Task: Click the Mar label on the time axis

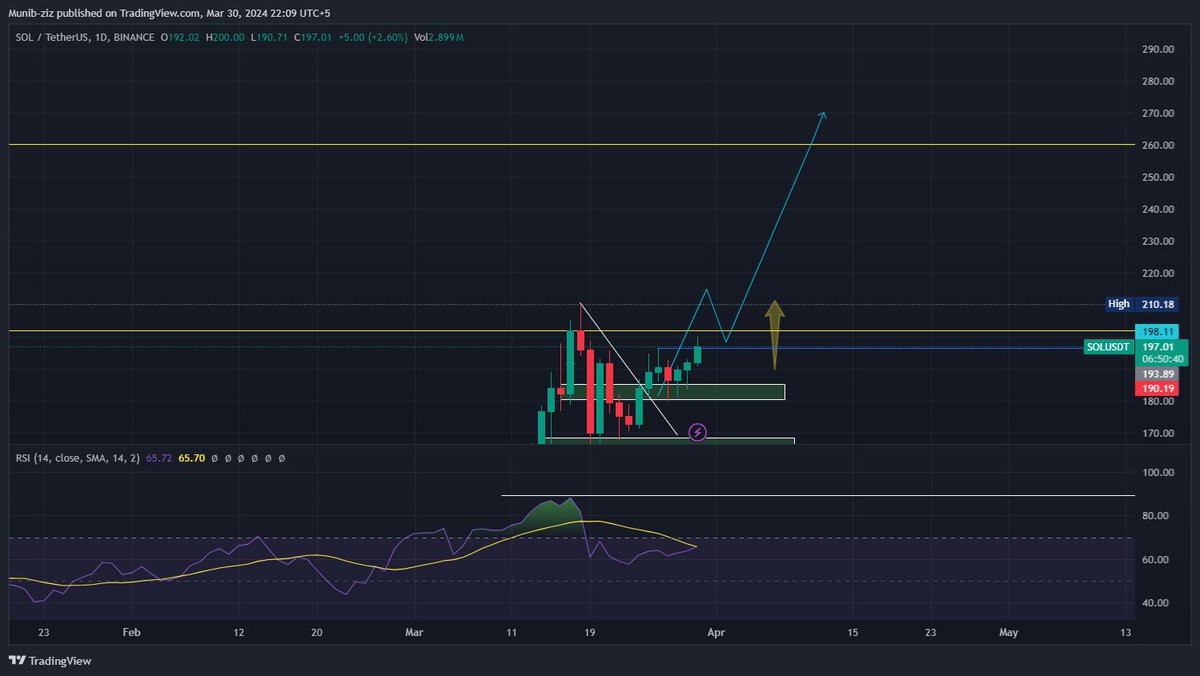Action: [415, 632]
